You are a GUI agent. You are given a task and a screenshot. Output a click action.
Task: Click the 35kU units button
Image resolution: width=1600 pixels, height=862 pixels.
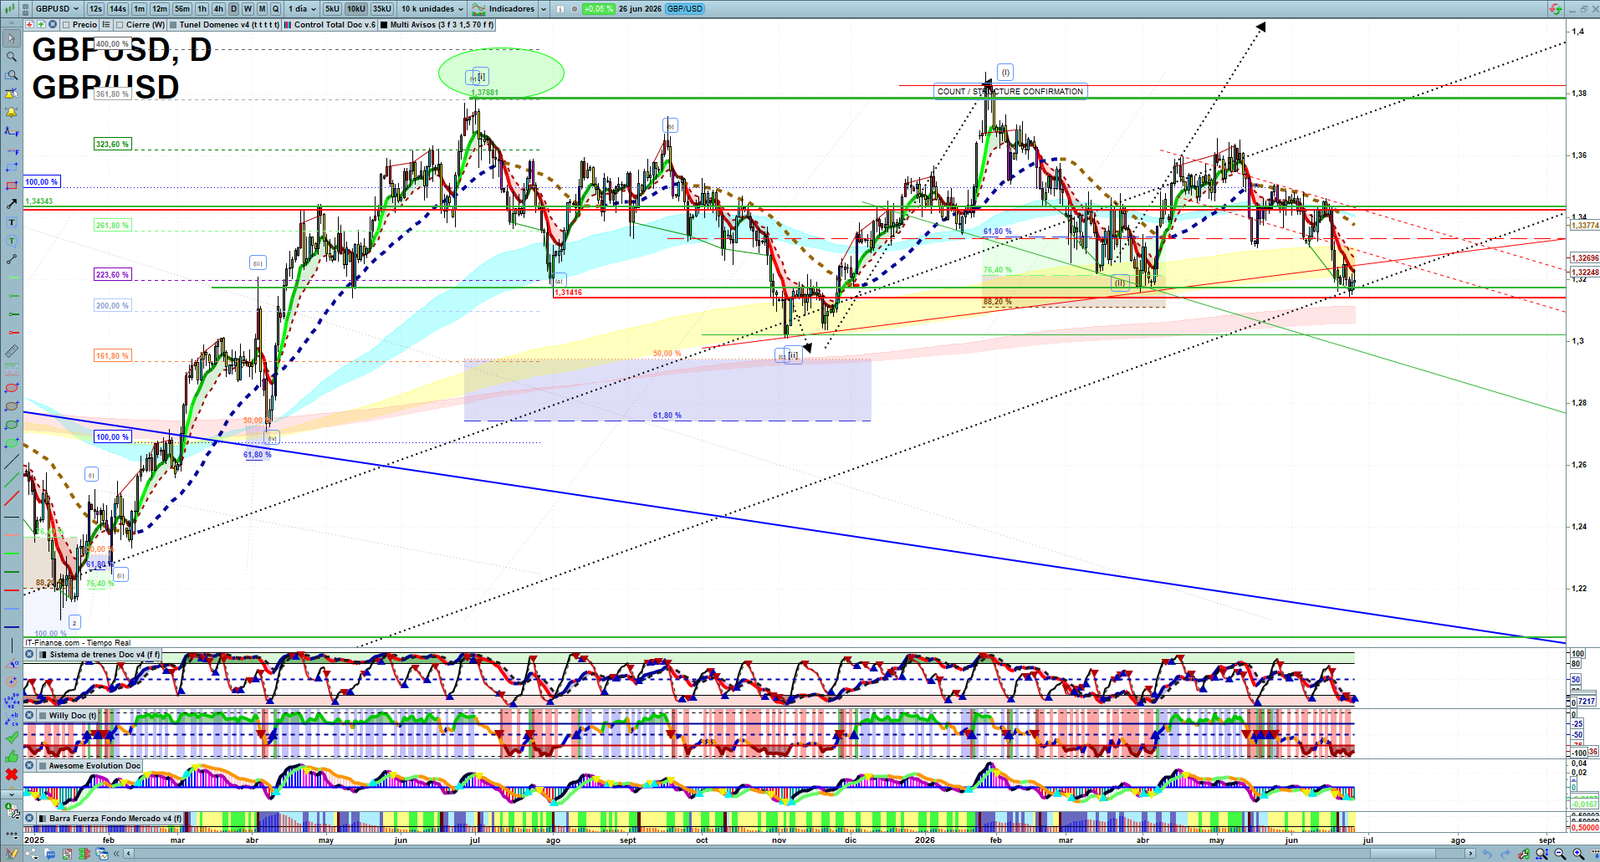tap(382, 9)
